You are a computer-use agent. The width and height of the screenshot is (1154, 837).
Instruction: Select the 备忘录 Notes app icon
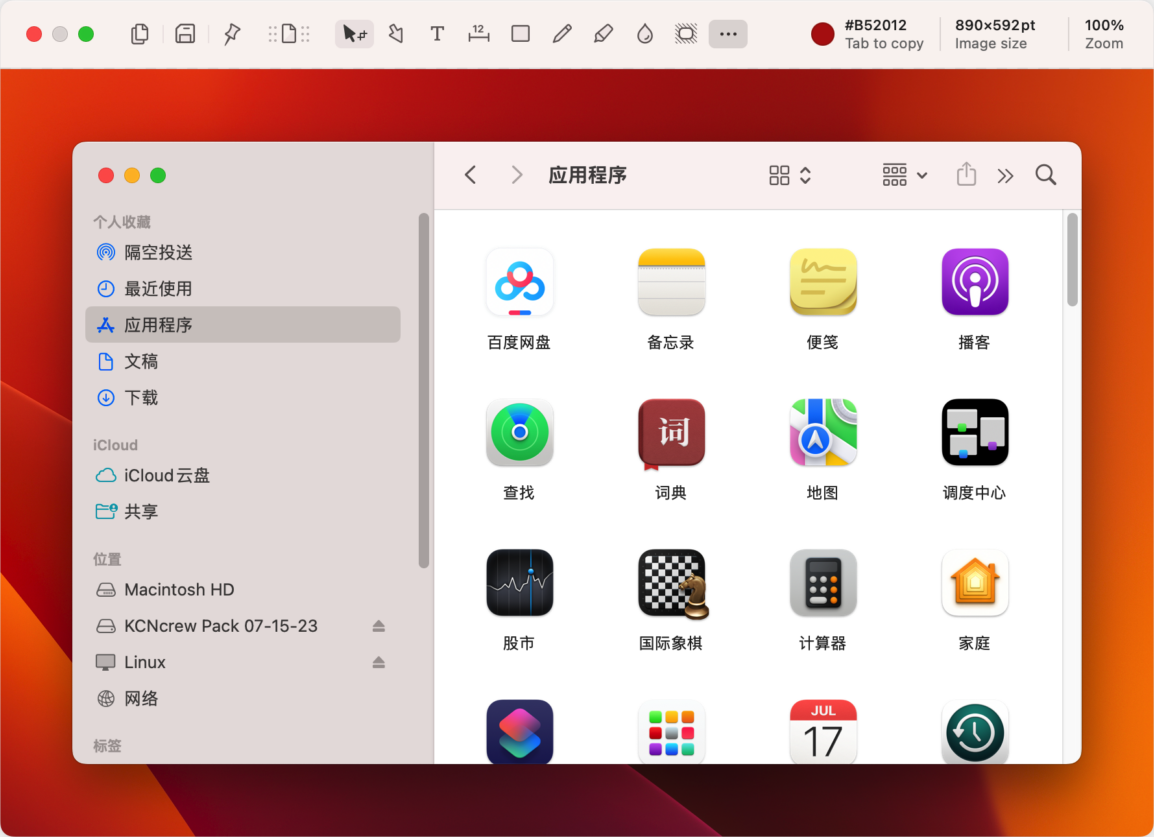pyautogui.click(x=671, y=283)
